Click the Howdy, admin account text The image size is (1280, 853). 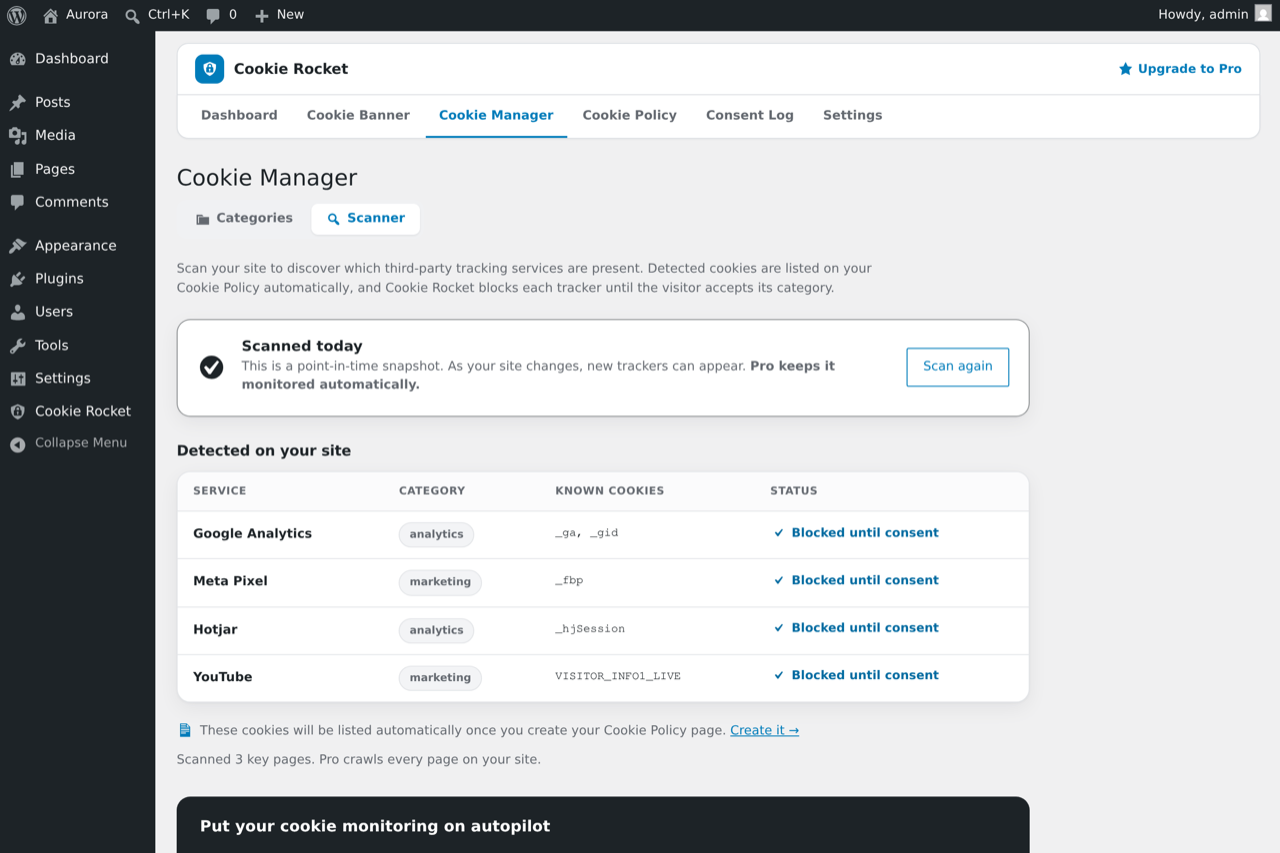[x=1203, y=15]
